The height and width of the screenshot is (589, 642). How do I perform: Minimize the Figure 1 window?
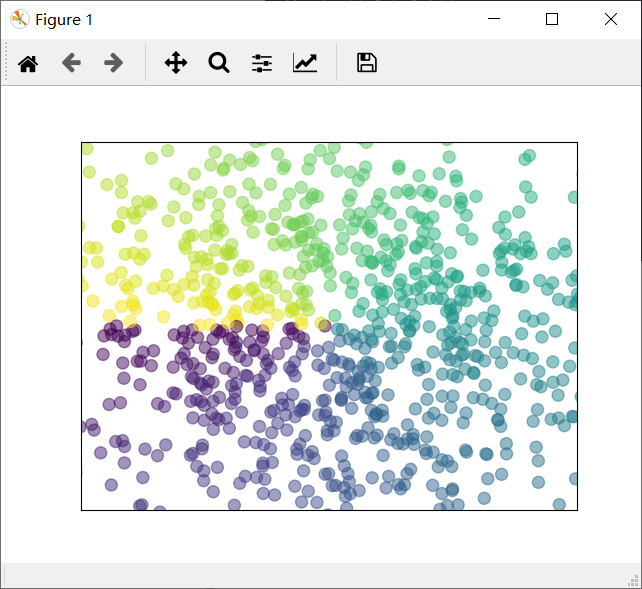pyautogui.click(x=494, y=19)
